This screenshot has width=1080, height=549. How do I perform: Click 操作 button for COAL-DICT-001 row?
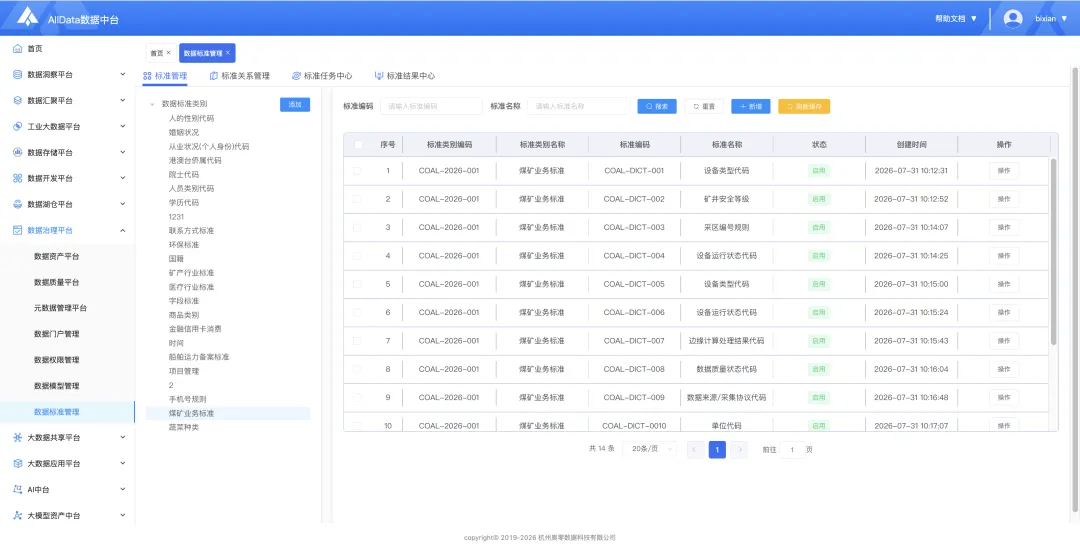tap(1004, 171)
